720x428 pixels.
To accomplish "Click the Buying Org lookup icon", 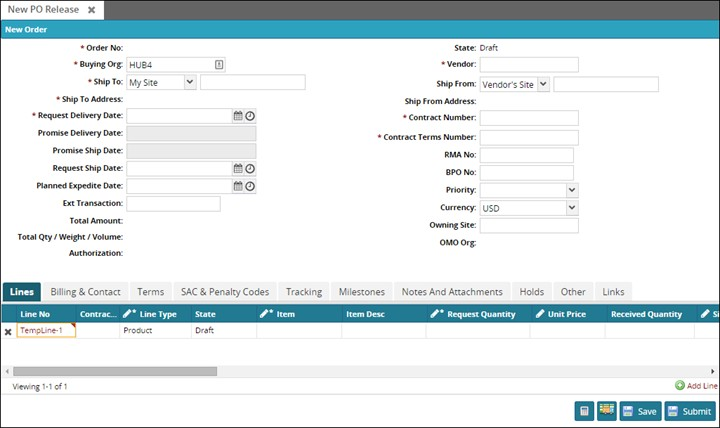I will point(219,64).
